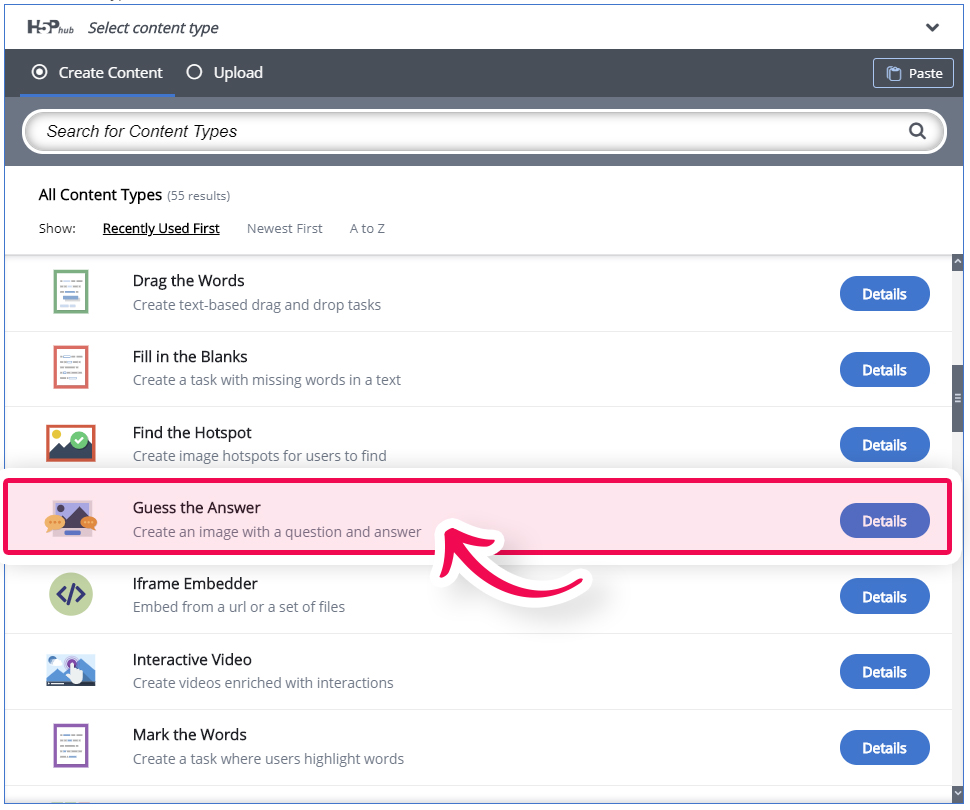This screenshot has height=810, width=970.
Task: Sort content types A to Z
Action: click(x=367, y=228)
